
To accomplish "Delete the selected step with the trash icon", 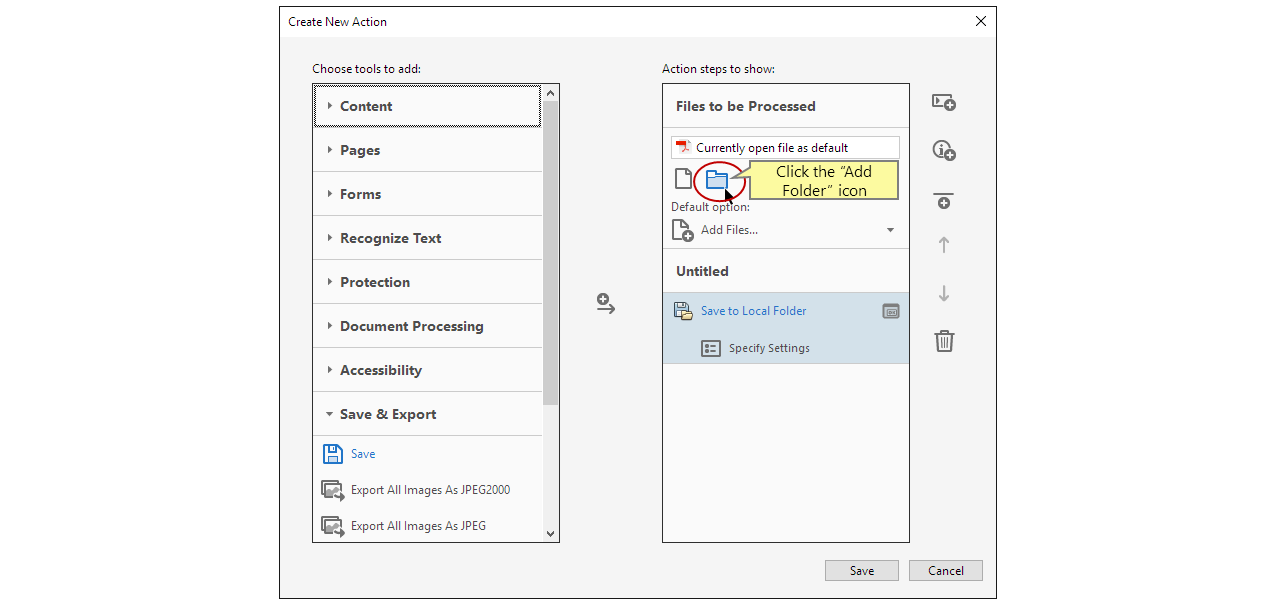I will (x=943, y=341).
